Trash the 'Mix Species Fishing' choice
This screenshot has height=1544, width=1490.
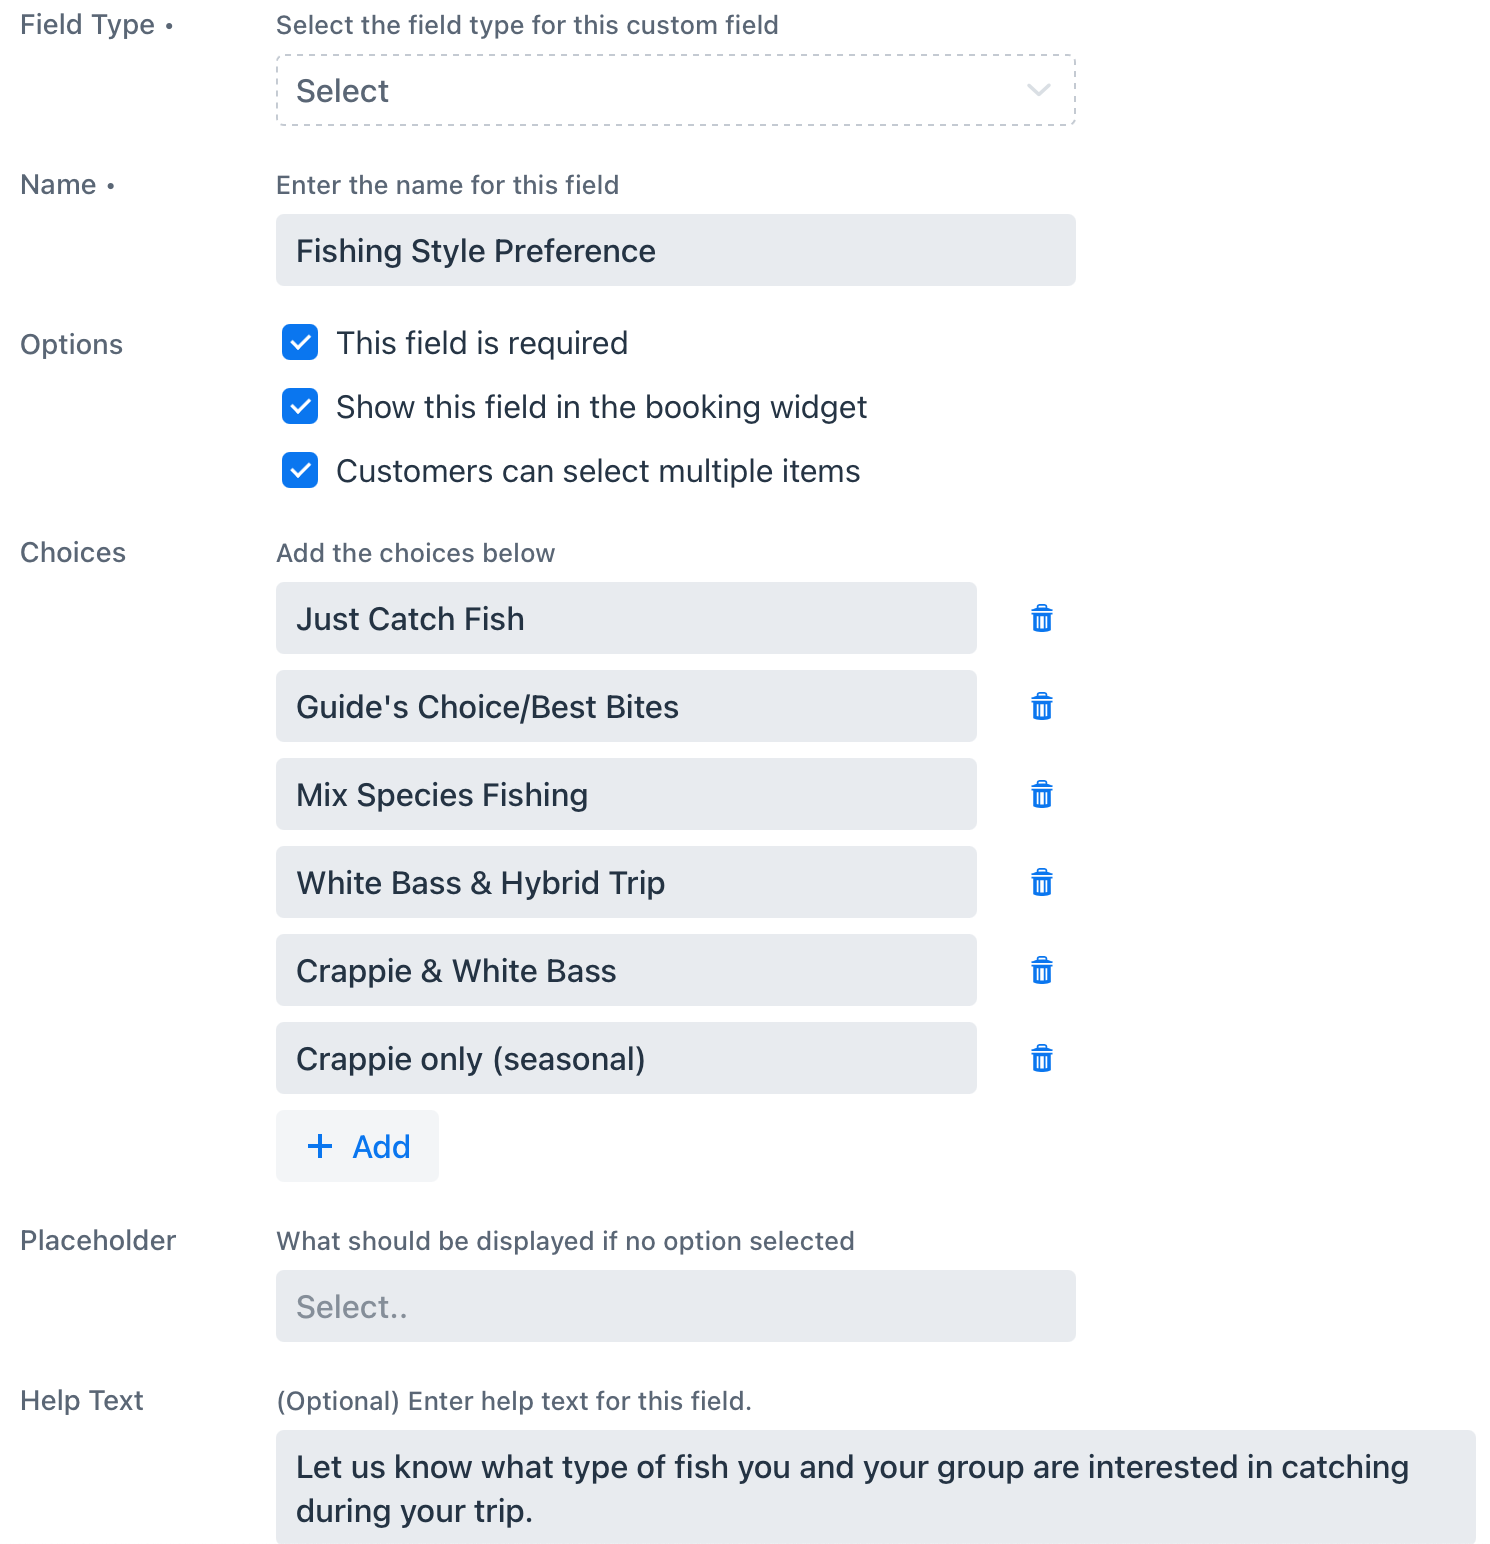coord(1041,795)
